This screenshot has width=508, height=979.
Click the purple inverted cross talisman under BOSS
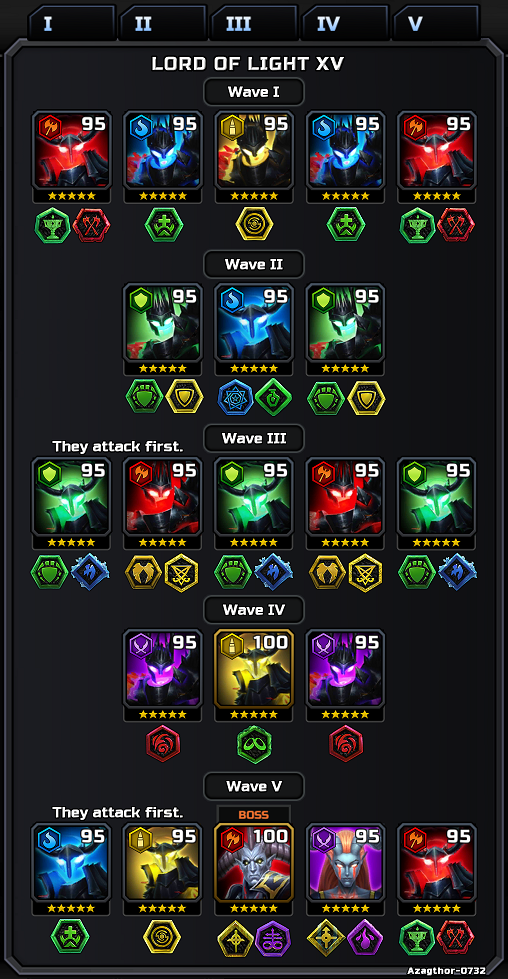tap(273, 937)
